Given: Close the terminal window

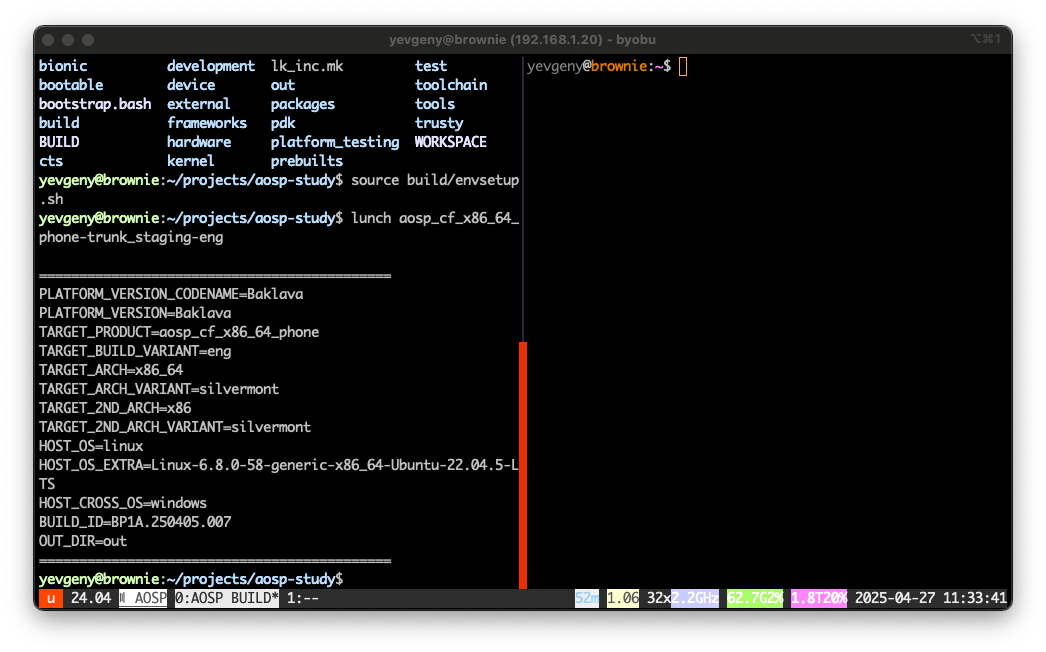Looking at the screenshot, I should pyautogui.click(x=48, y=40).
